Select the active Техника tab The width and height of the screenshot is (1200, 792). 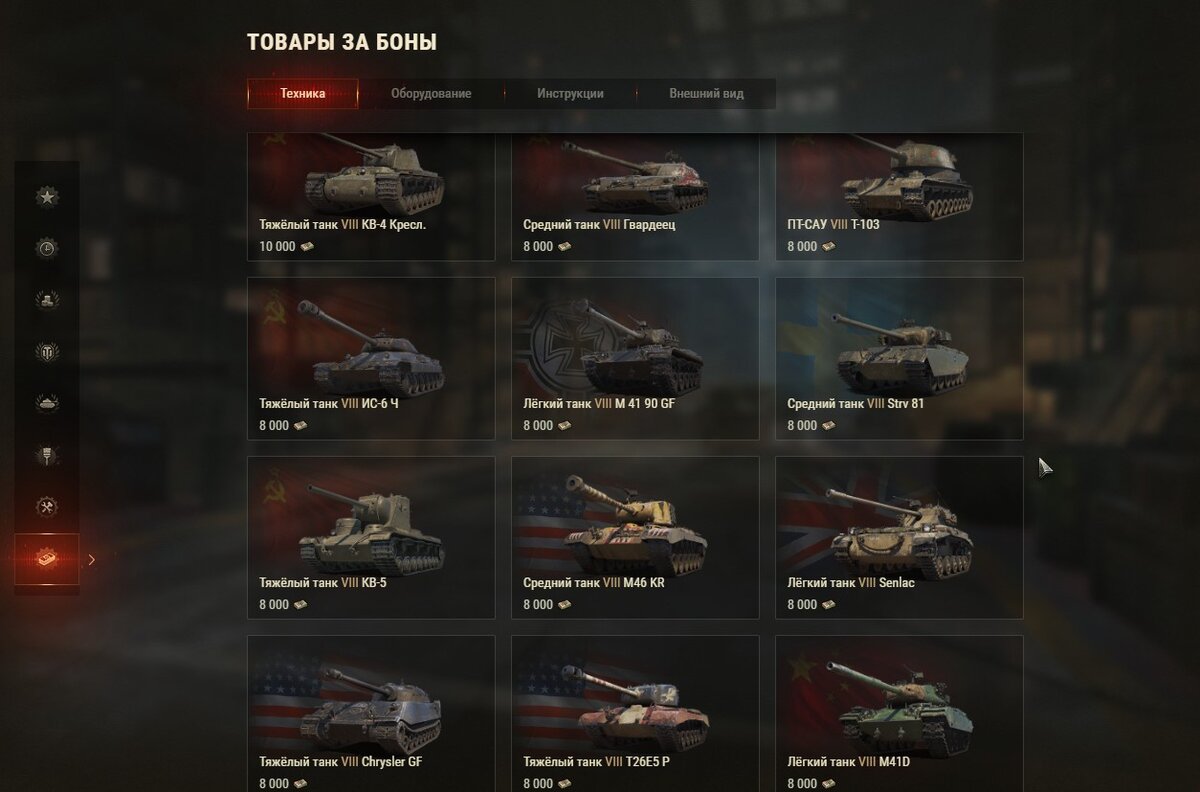pyautogui.click(x=303, y=94)
